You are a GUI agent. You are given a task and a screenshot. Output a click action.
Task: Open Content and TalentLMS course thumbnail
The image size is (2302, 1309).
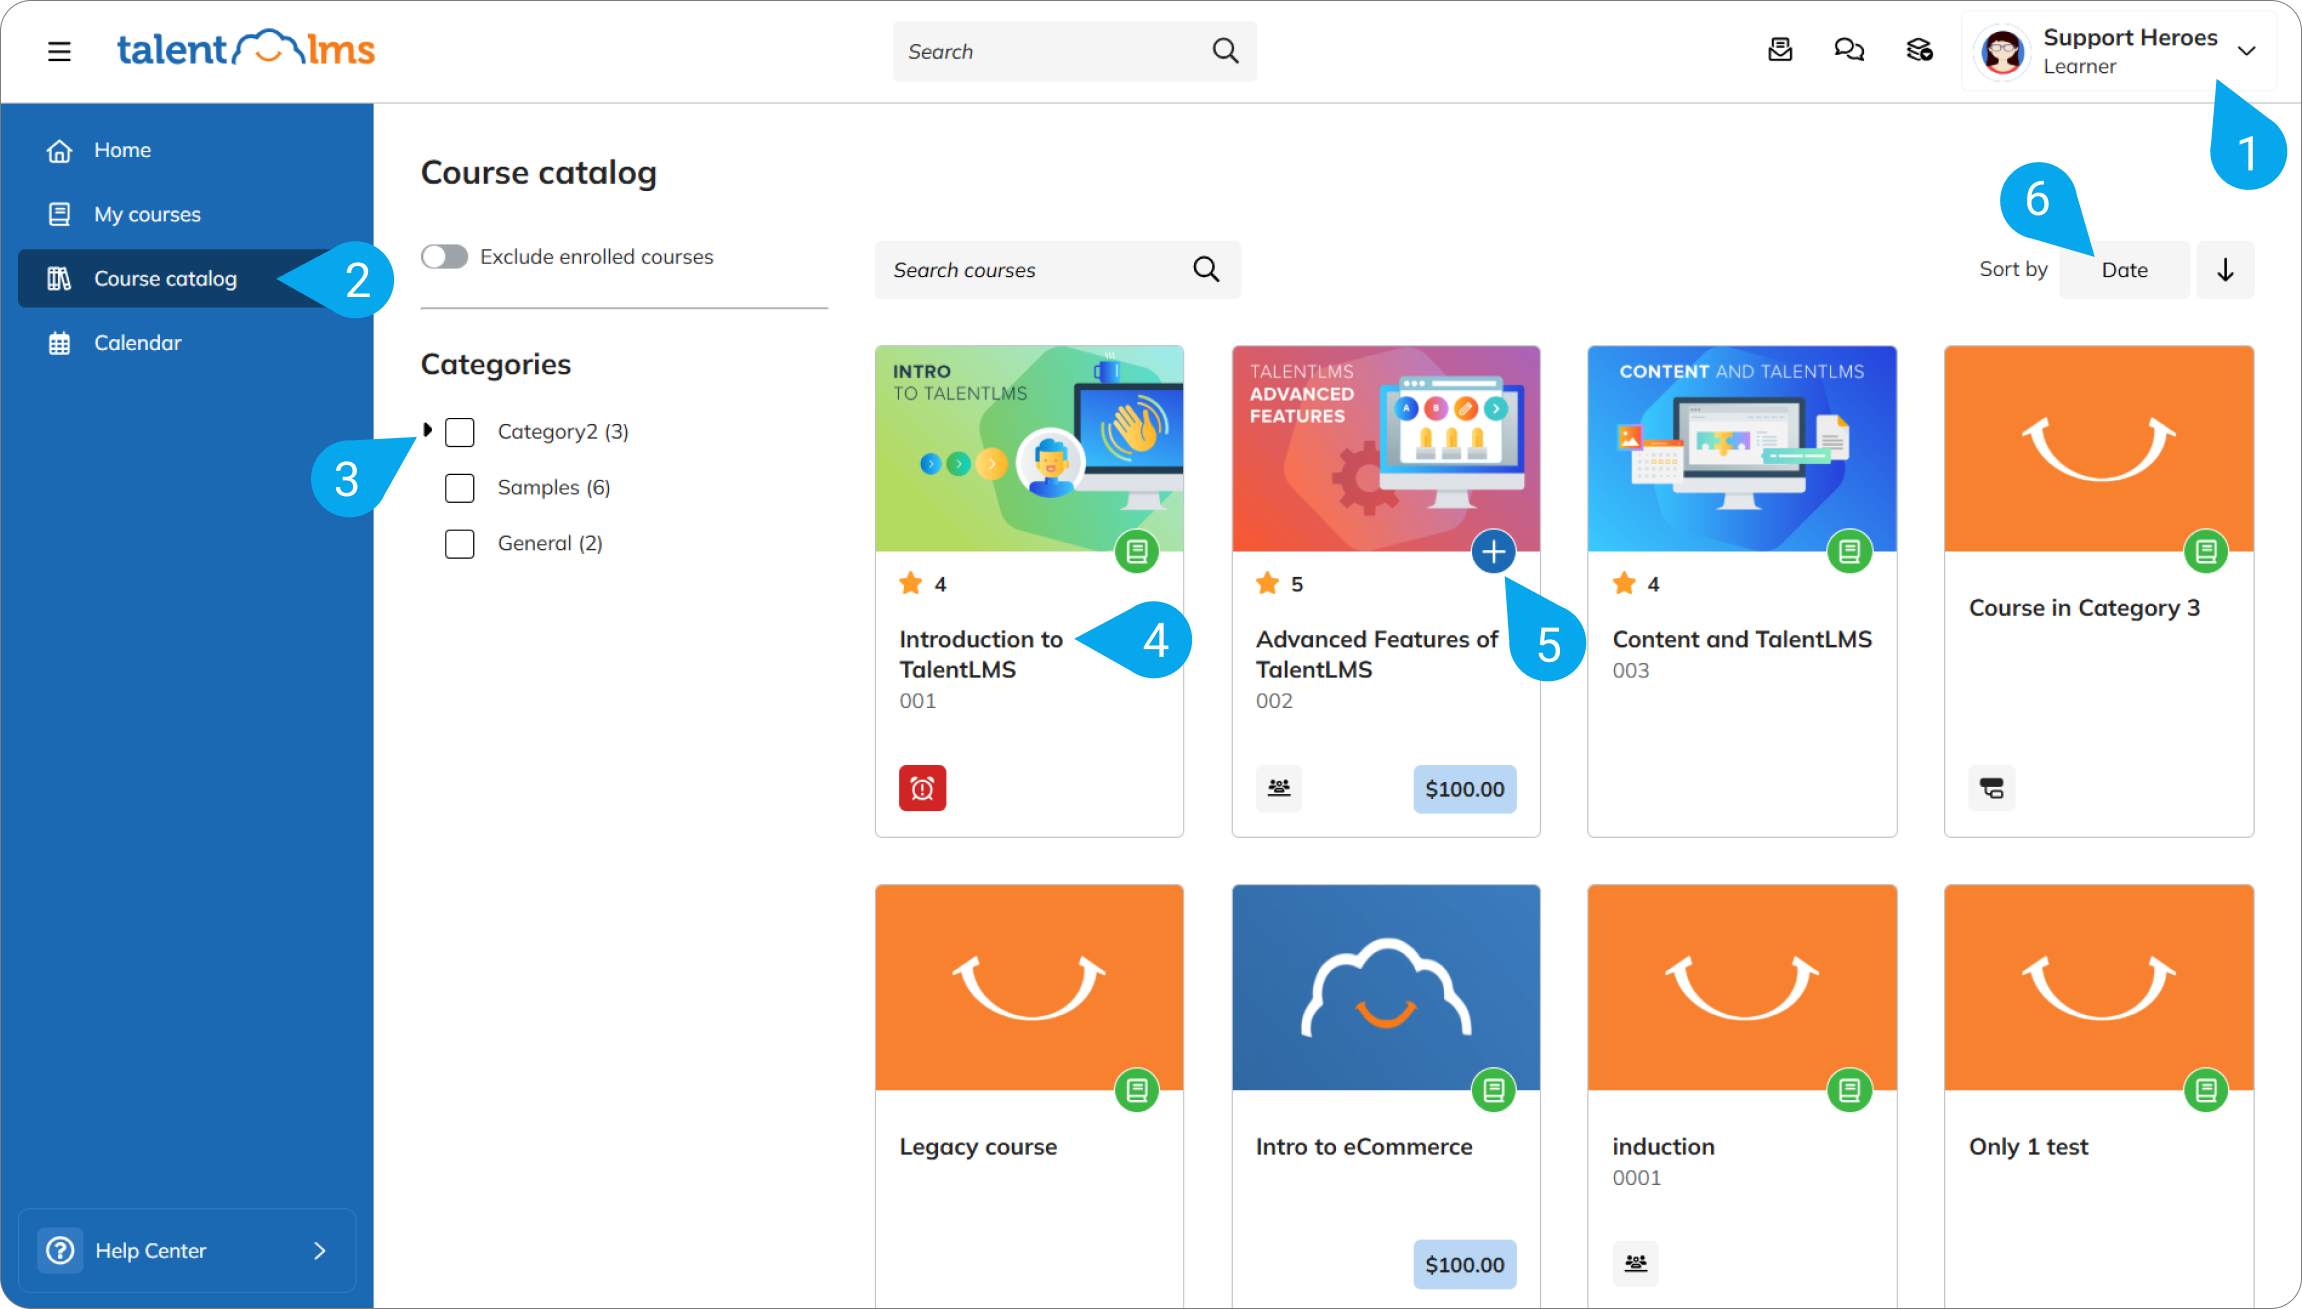(1741, 448)
